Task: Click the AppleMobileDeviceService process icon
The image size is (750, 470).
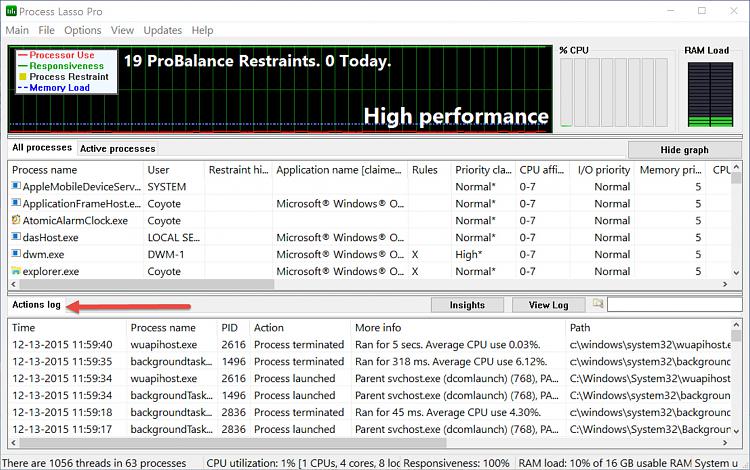Action: (x=16, y=186)
